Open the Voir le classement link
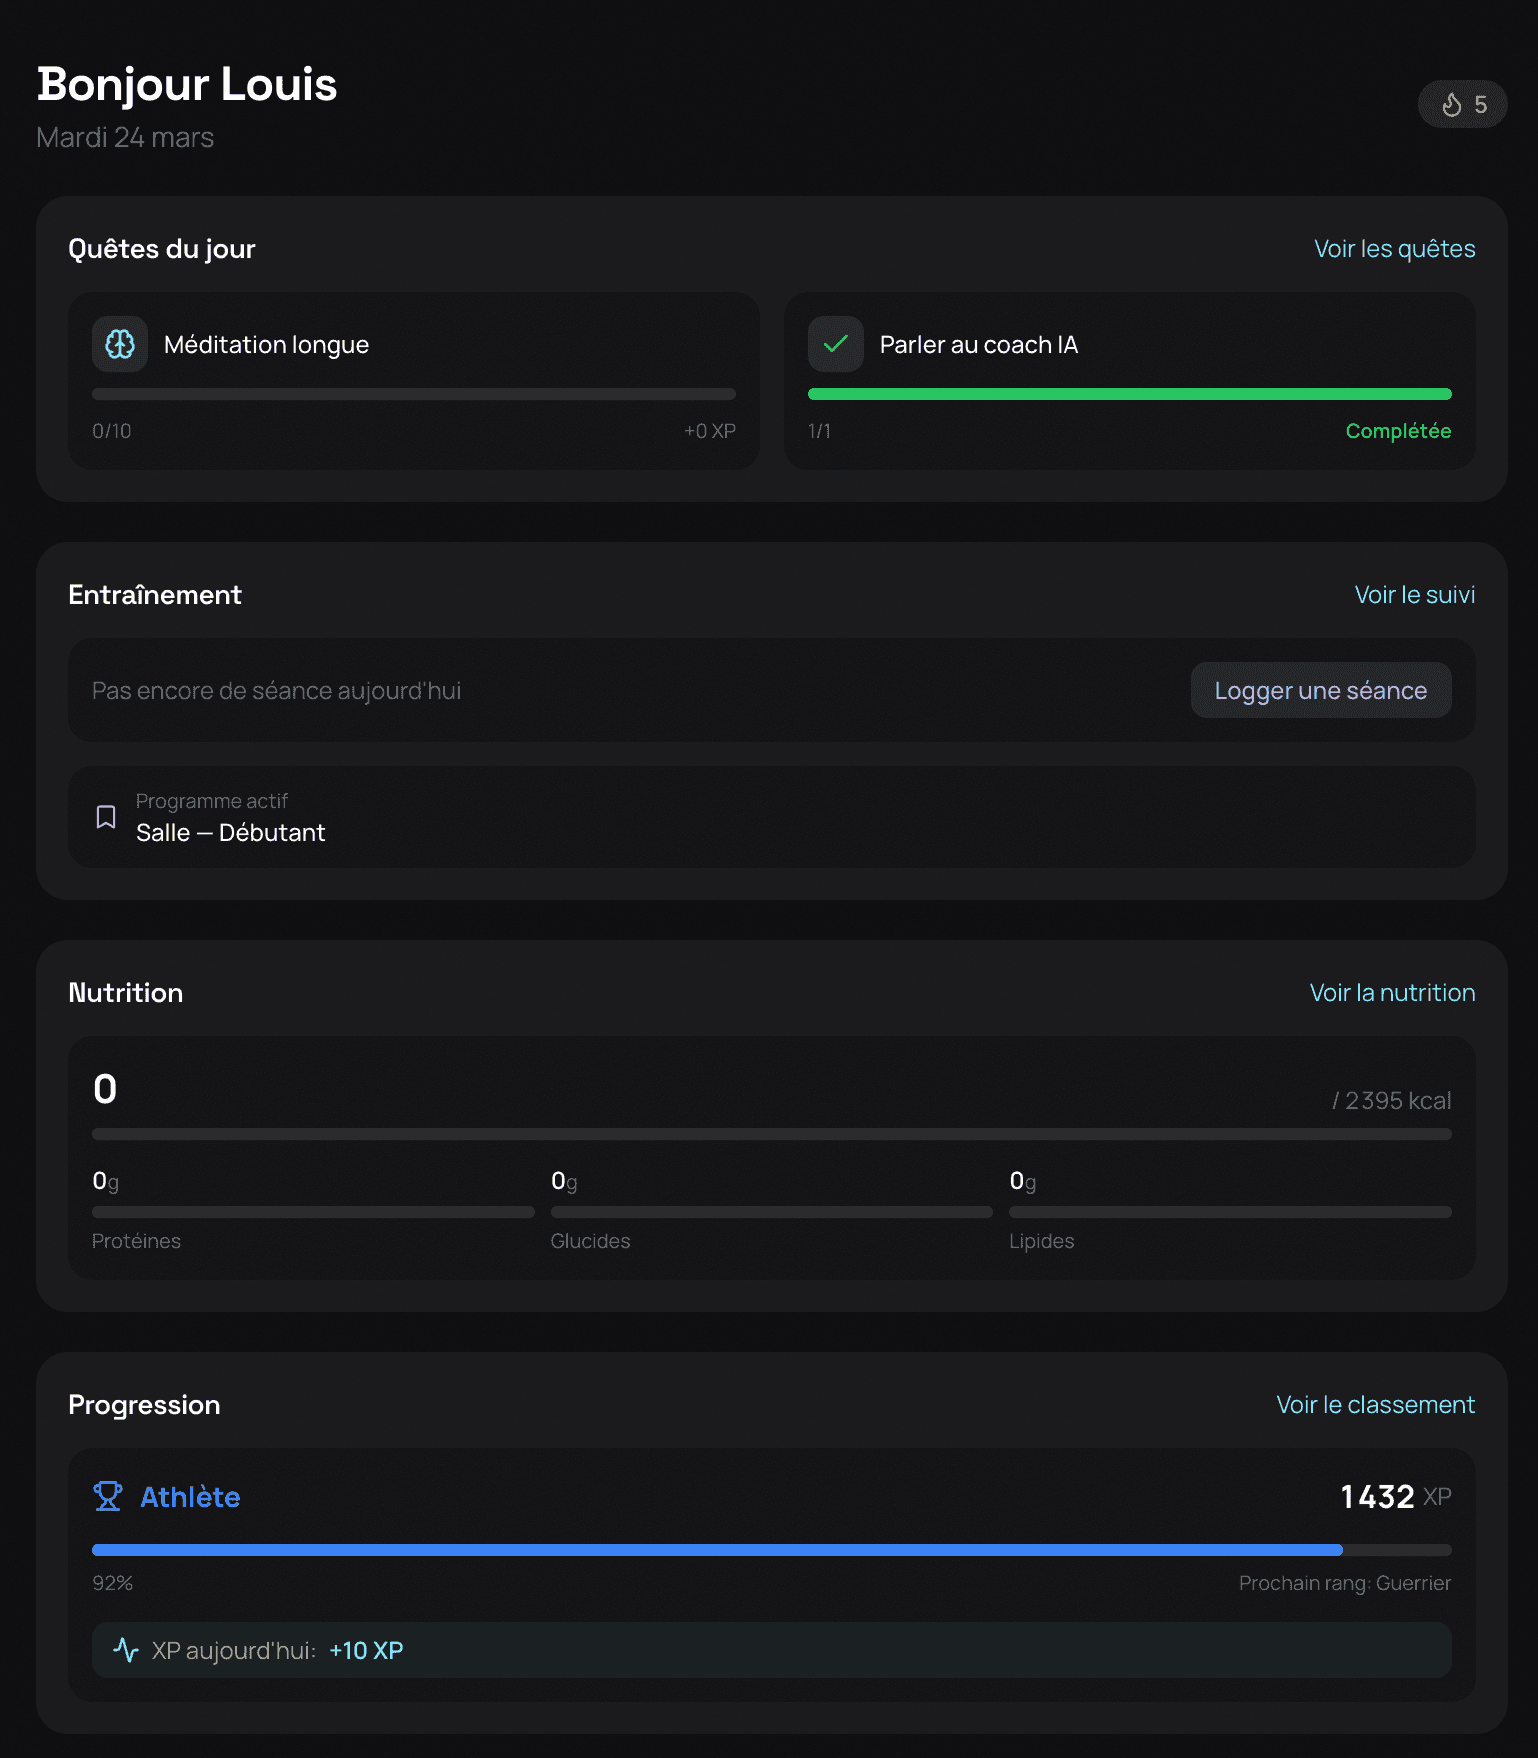Image resolution: width=1538 pixels, height=1758 pixels. coord(1375,1405)
